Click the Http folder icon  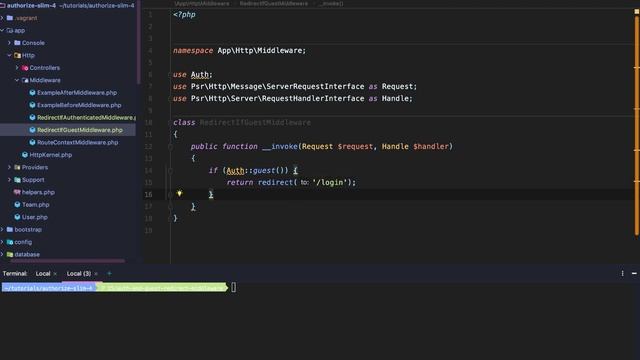17,55
